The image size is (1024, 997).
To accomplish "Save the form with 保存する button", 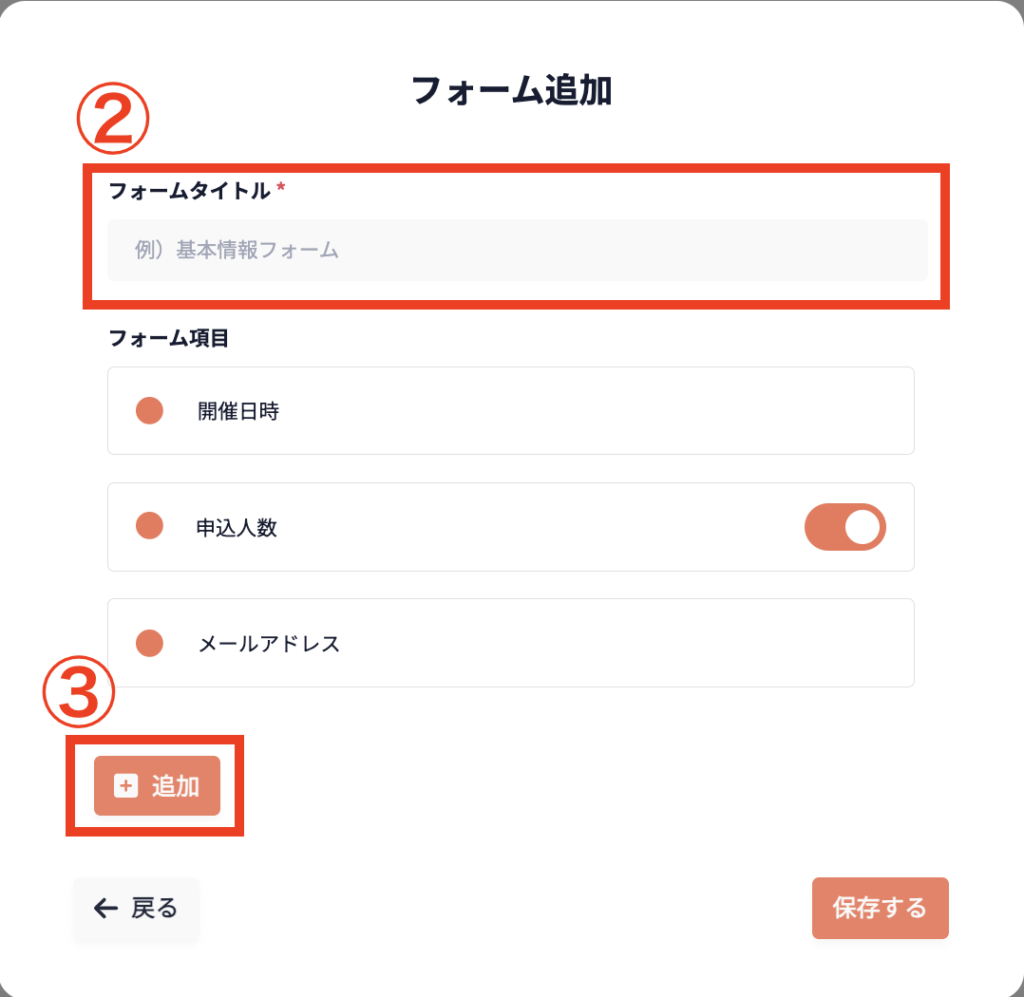I will 880,908.
